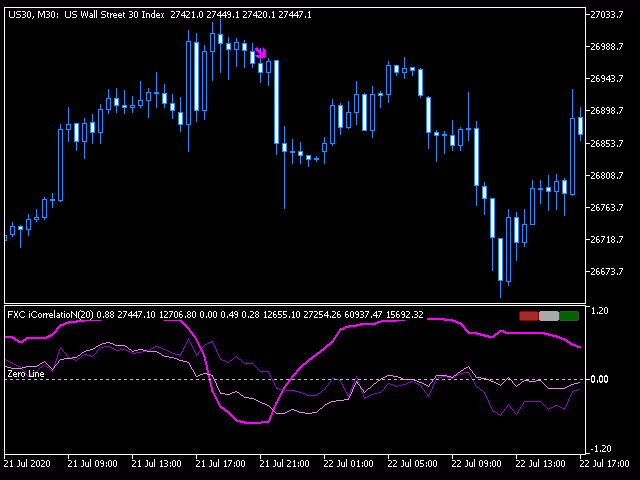
Task: Click the magenta arrow signal marker
Action: tap(260, 53)
